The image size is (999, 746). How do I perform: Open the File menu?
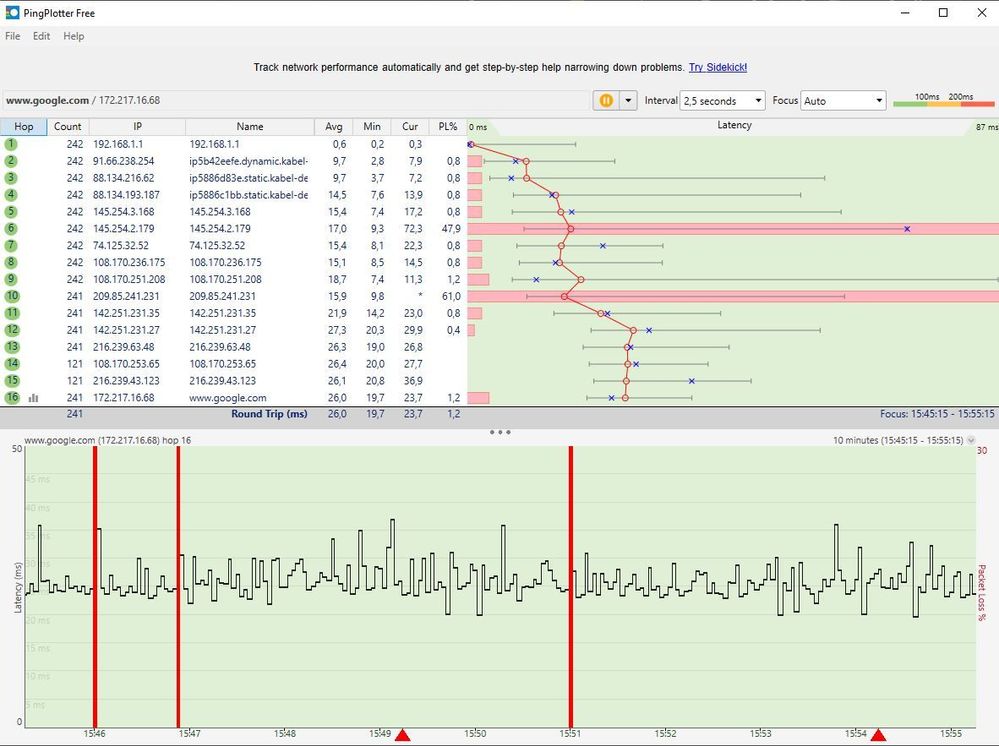(13, 36)
